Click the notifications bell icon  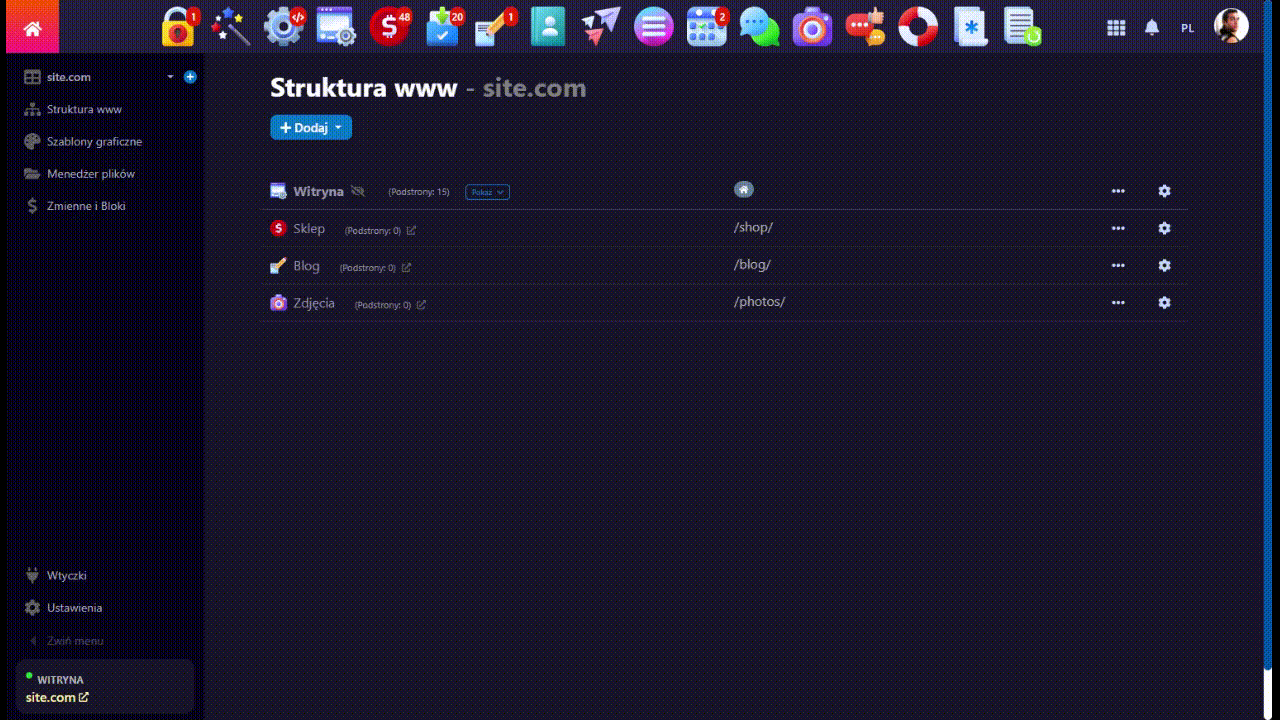point(1152,28)
